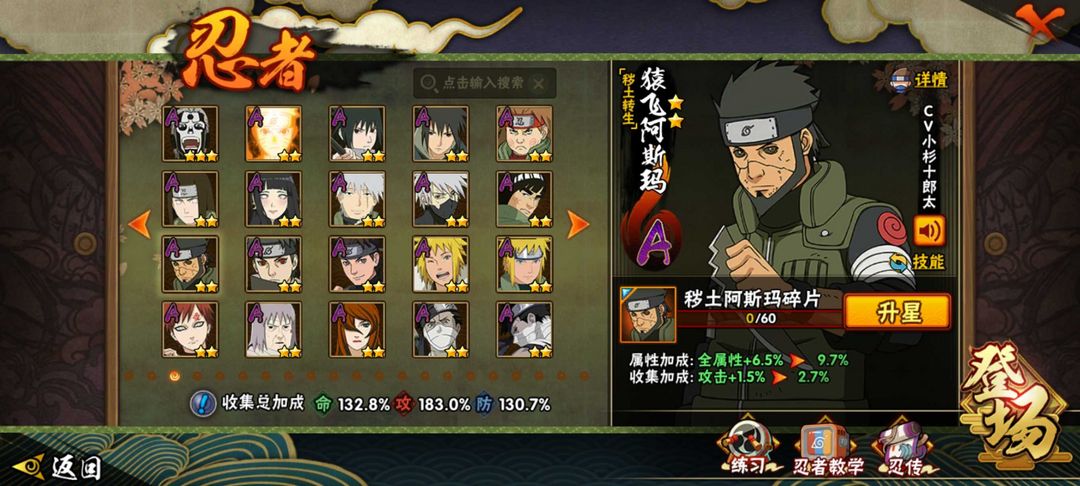This screenshot has height=486, width=1080.
Task: Select the first page indicator dot
Action: click(129, 376)
